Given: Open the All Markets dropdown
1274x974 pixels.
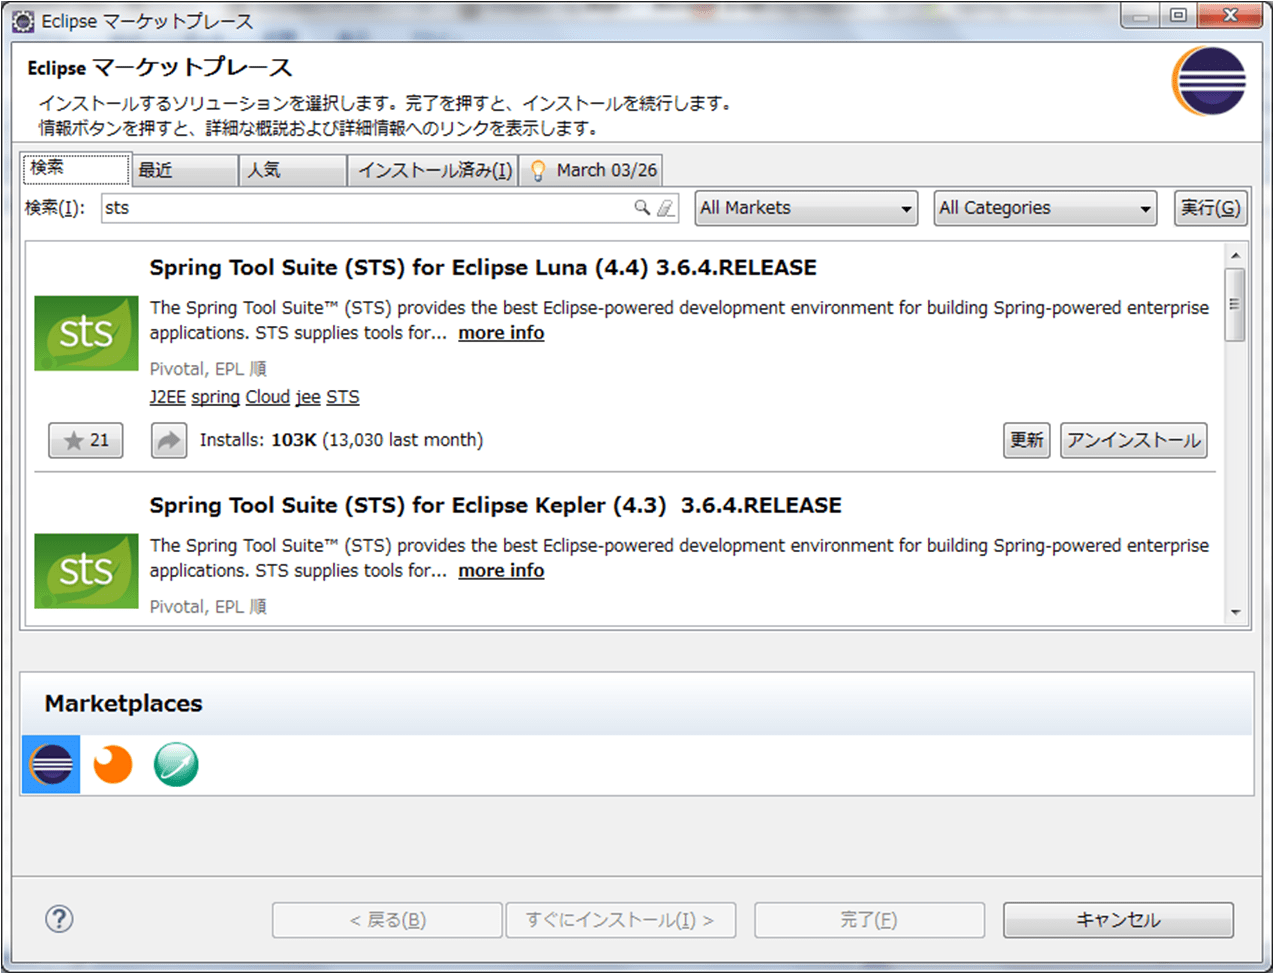Looking at the screenshot, I should pos(805,207).
